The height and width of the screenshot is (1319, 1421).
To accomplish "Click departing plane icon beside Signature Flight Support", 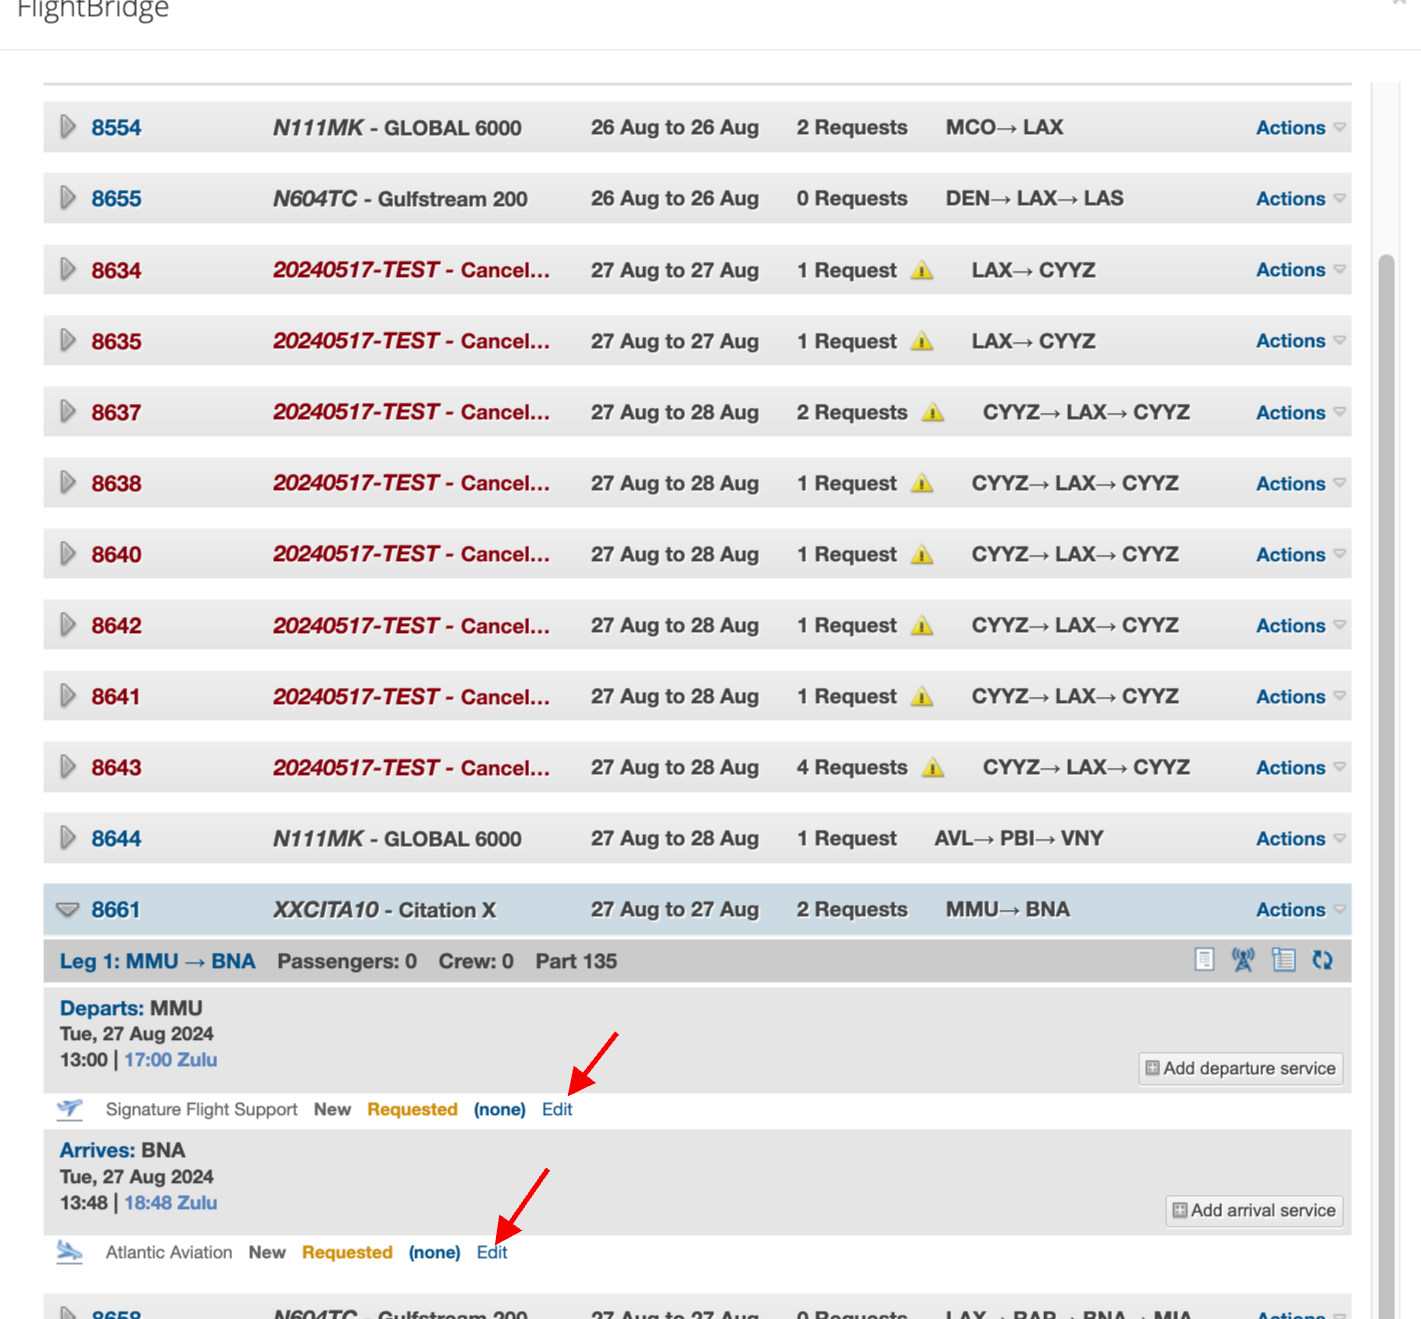I will [70, 1109].
